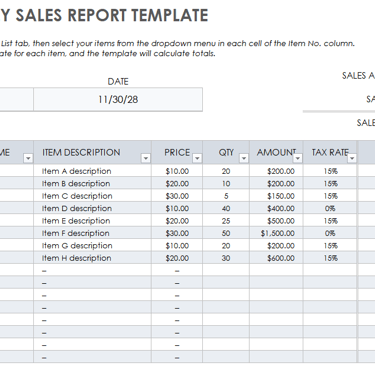Select the Item E tax rate cell

click(330, 221)
